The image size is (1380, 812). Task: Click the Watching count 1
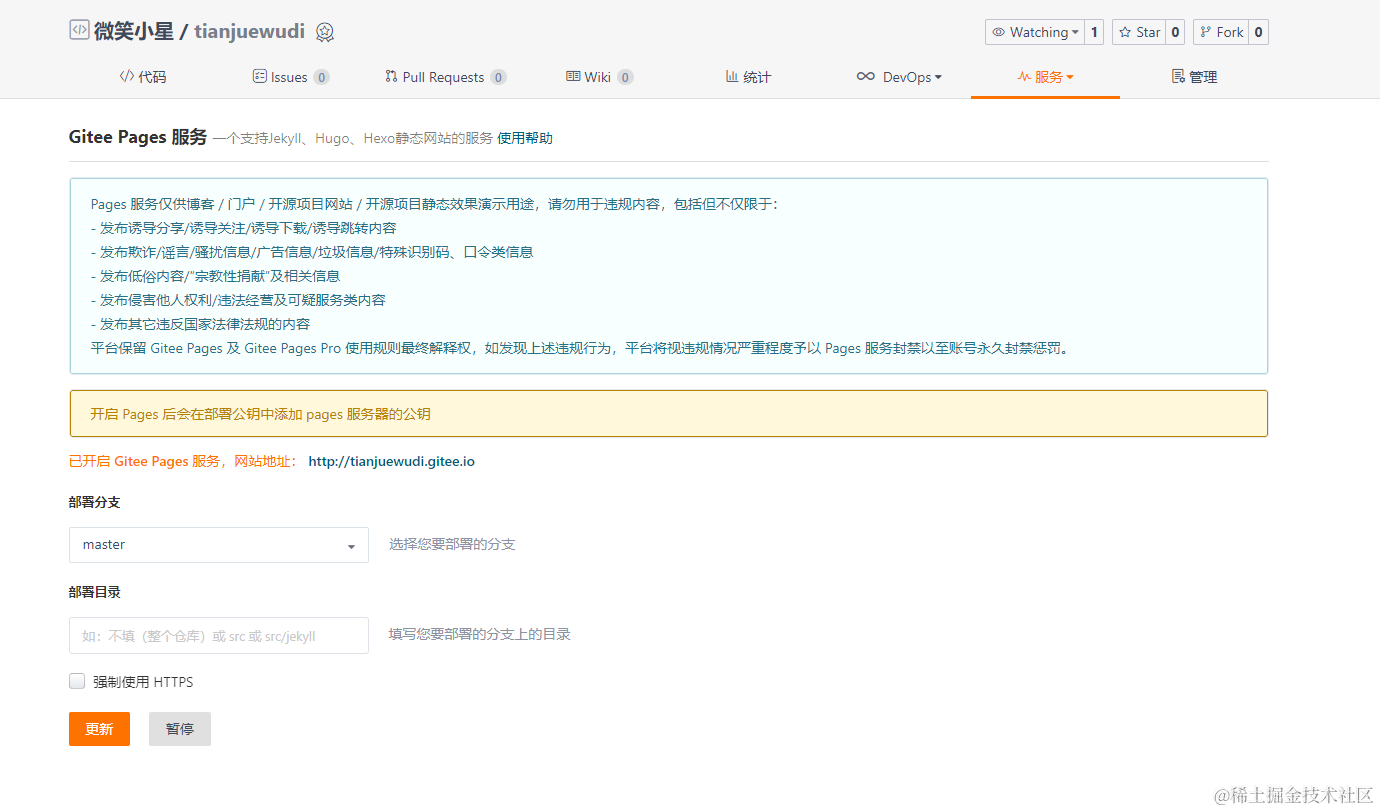coord(1094,32)
